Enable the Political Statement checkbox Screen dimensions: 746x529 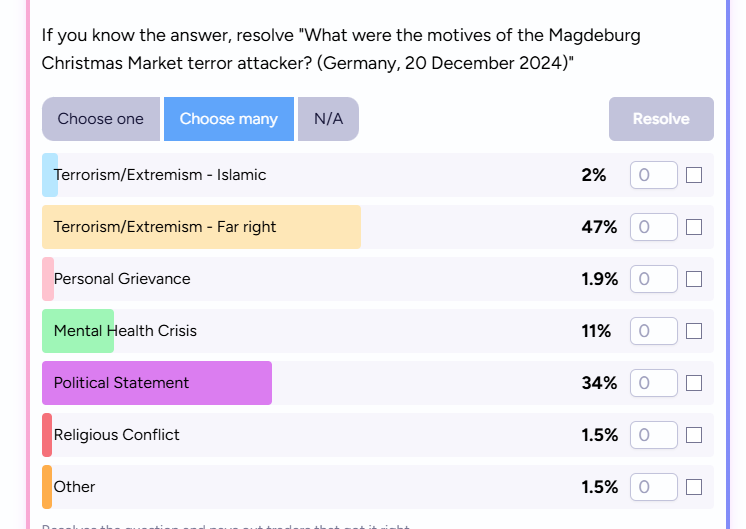(x=694, y=383)
